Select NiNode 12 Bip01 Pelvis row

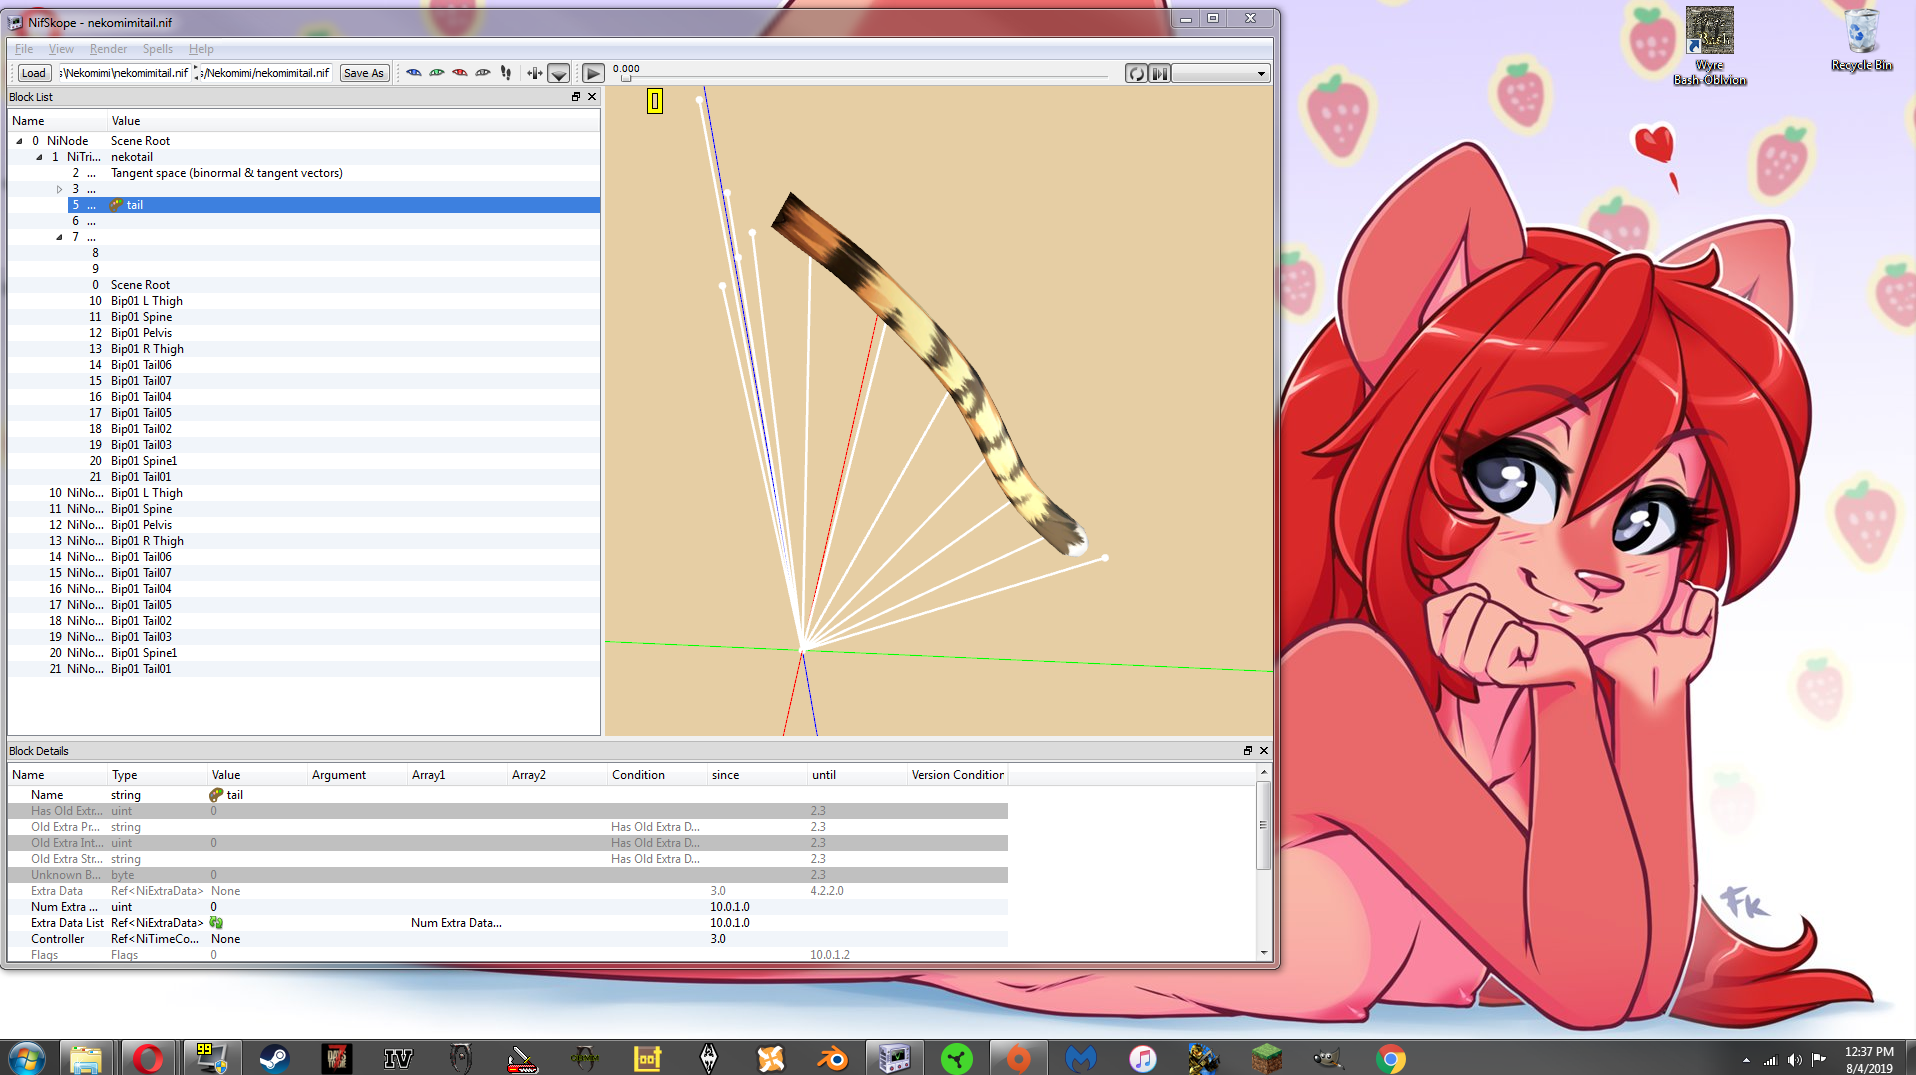[x=305, y=525]
